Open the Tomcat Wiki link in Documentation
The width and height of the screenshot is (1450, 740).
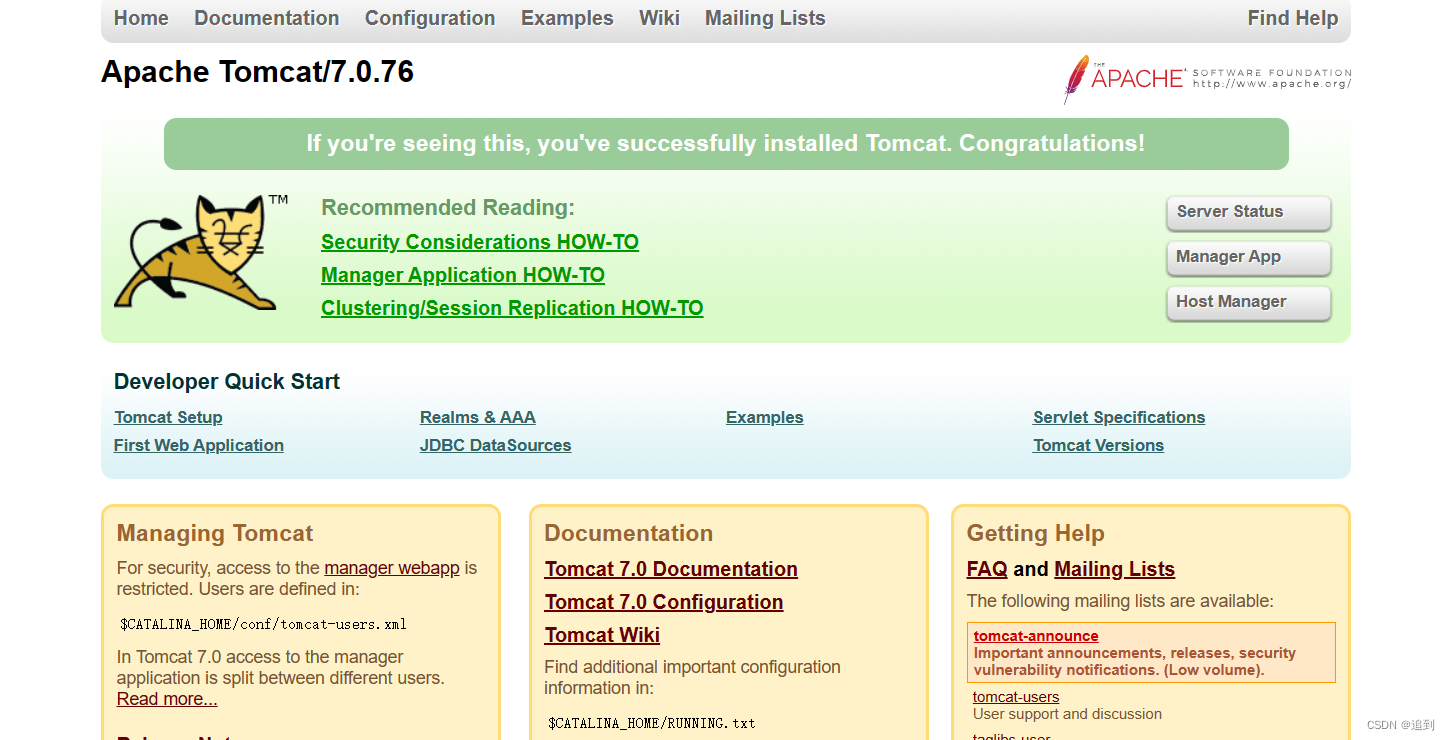(602, 635)
